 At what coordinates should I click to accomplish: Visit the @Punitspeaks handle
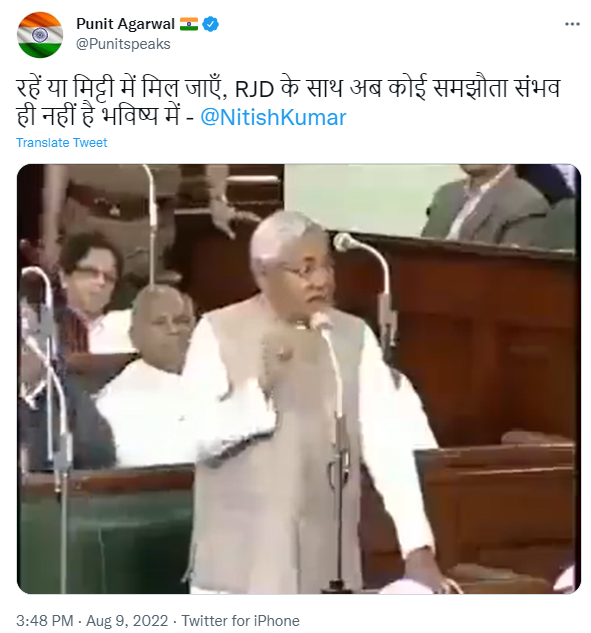point(123,44)
